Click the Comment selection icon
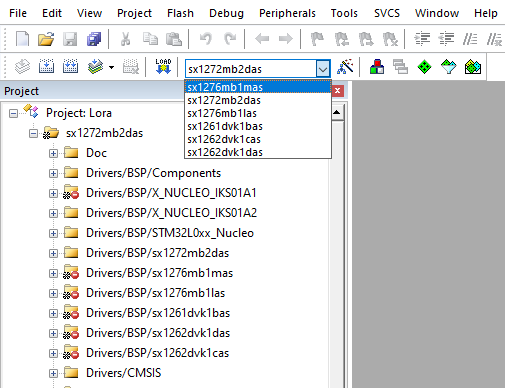 point(470,39)
